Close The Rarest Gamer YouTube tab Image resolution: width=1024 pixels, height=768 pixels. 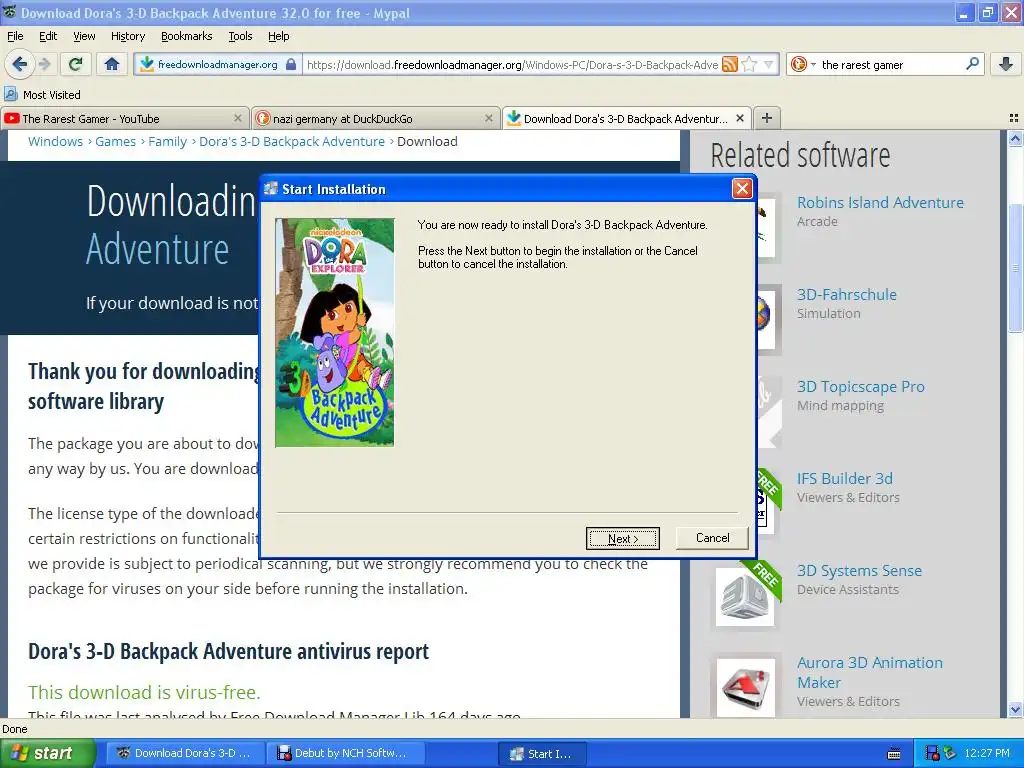pos(238,118)
